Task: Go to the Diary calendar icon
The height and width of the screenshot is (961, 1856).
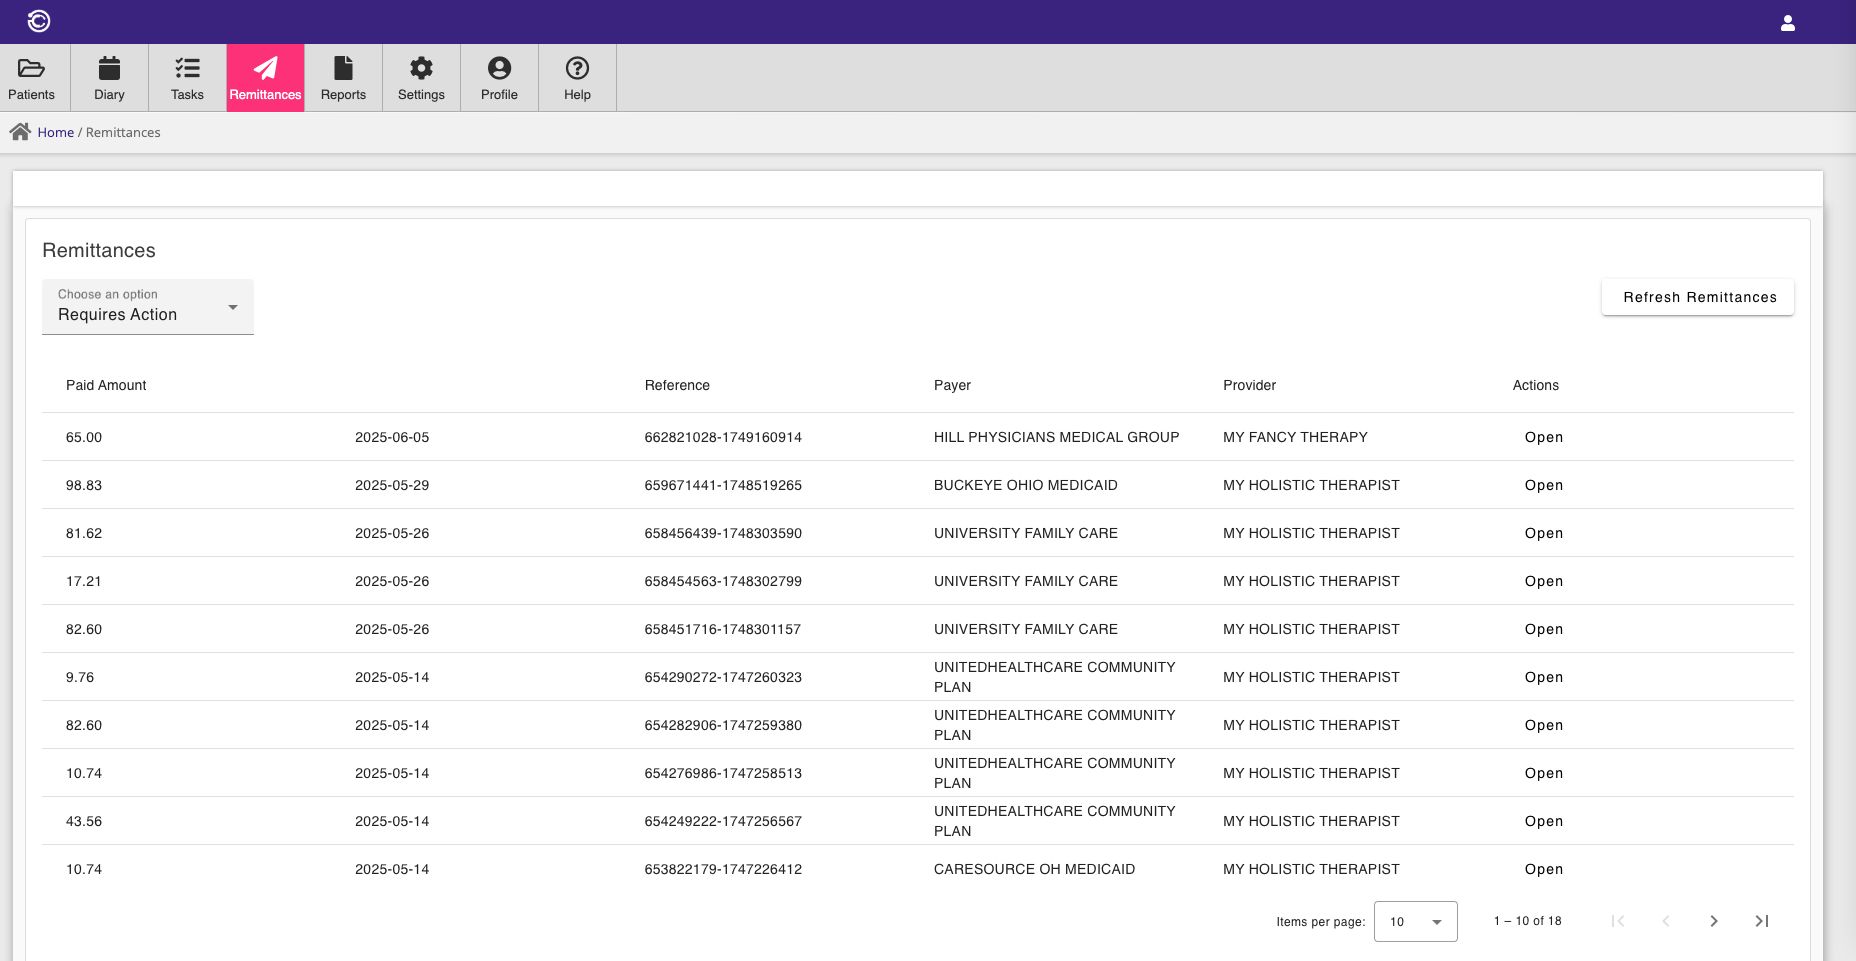Action: tap(109, 68)
